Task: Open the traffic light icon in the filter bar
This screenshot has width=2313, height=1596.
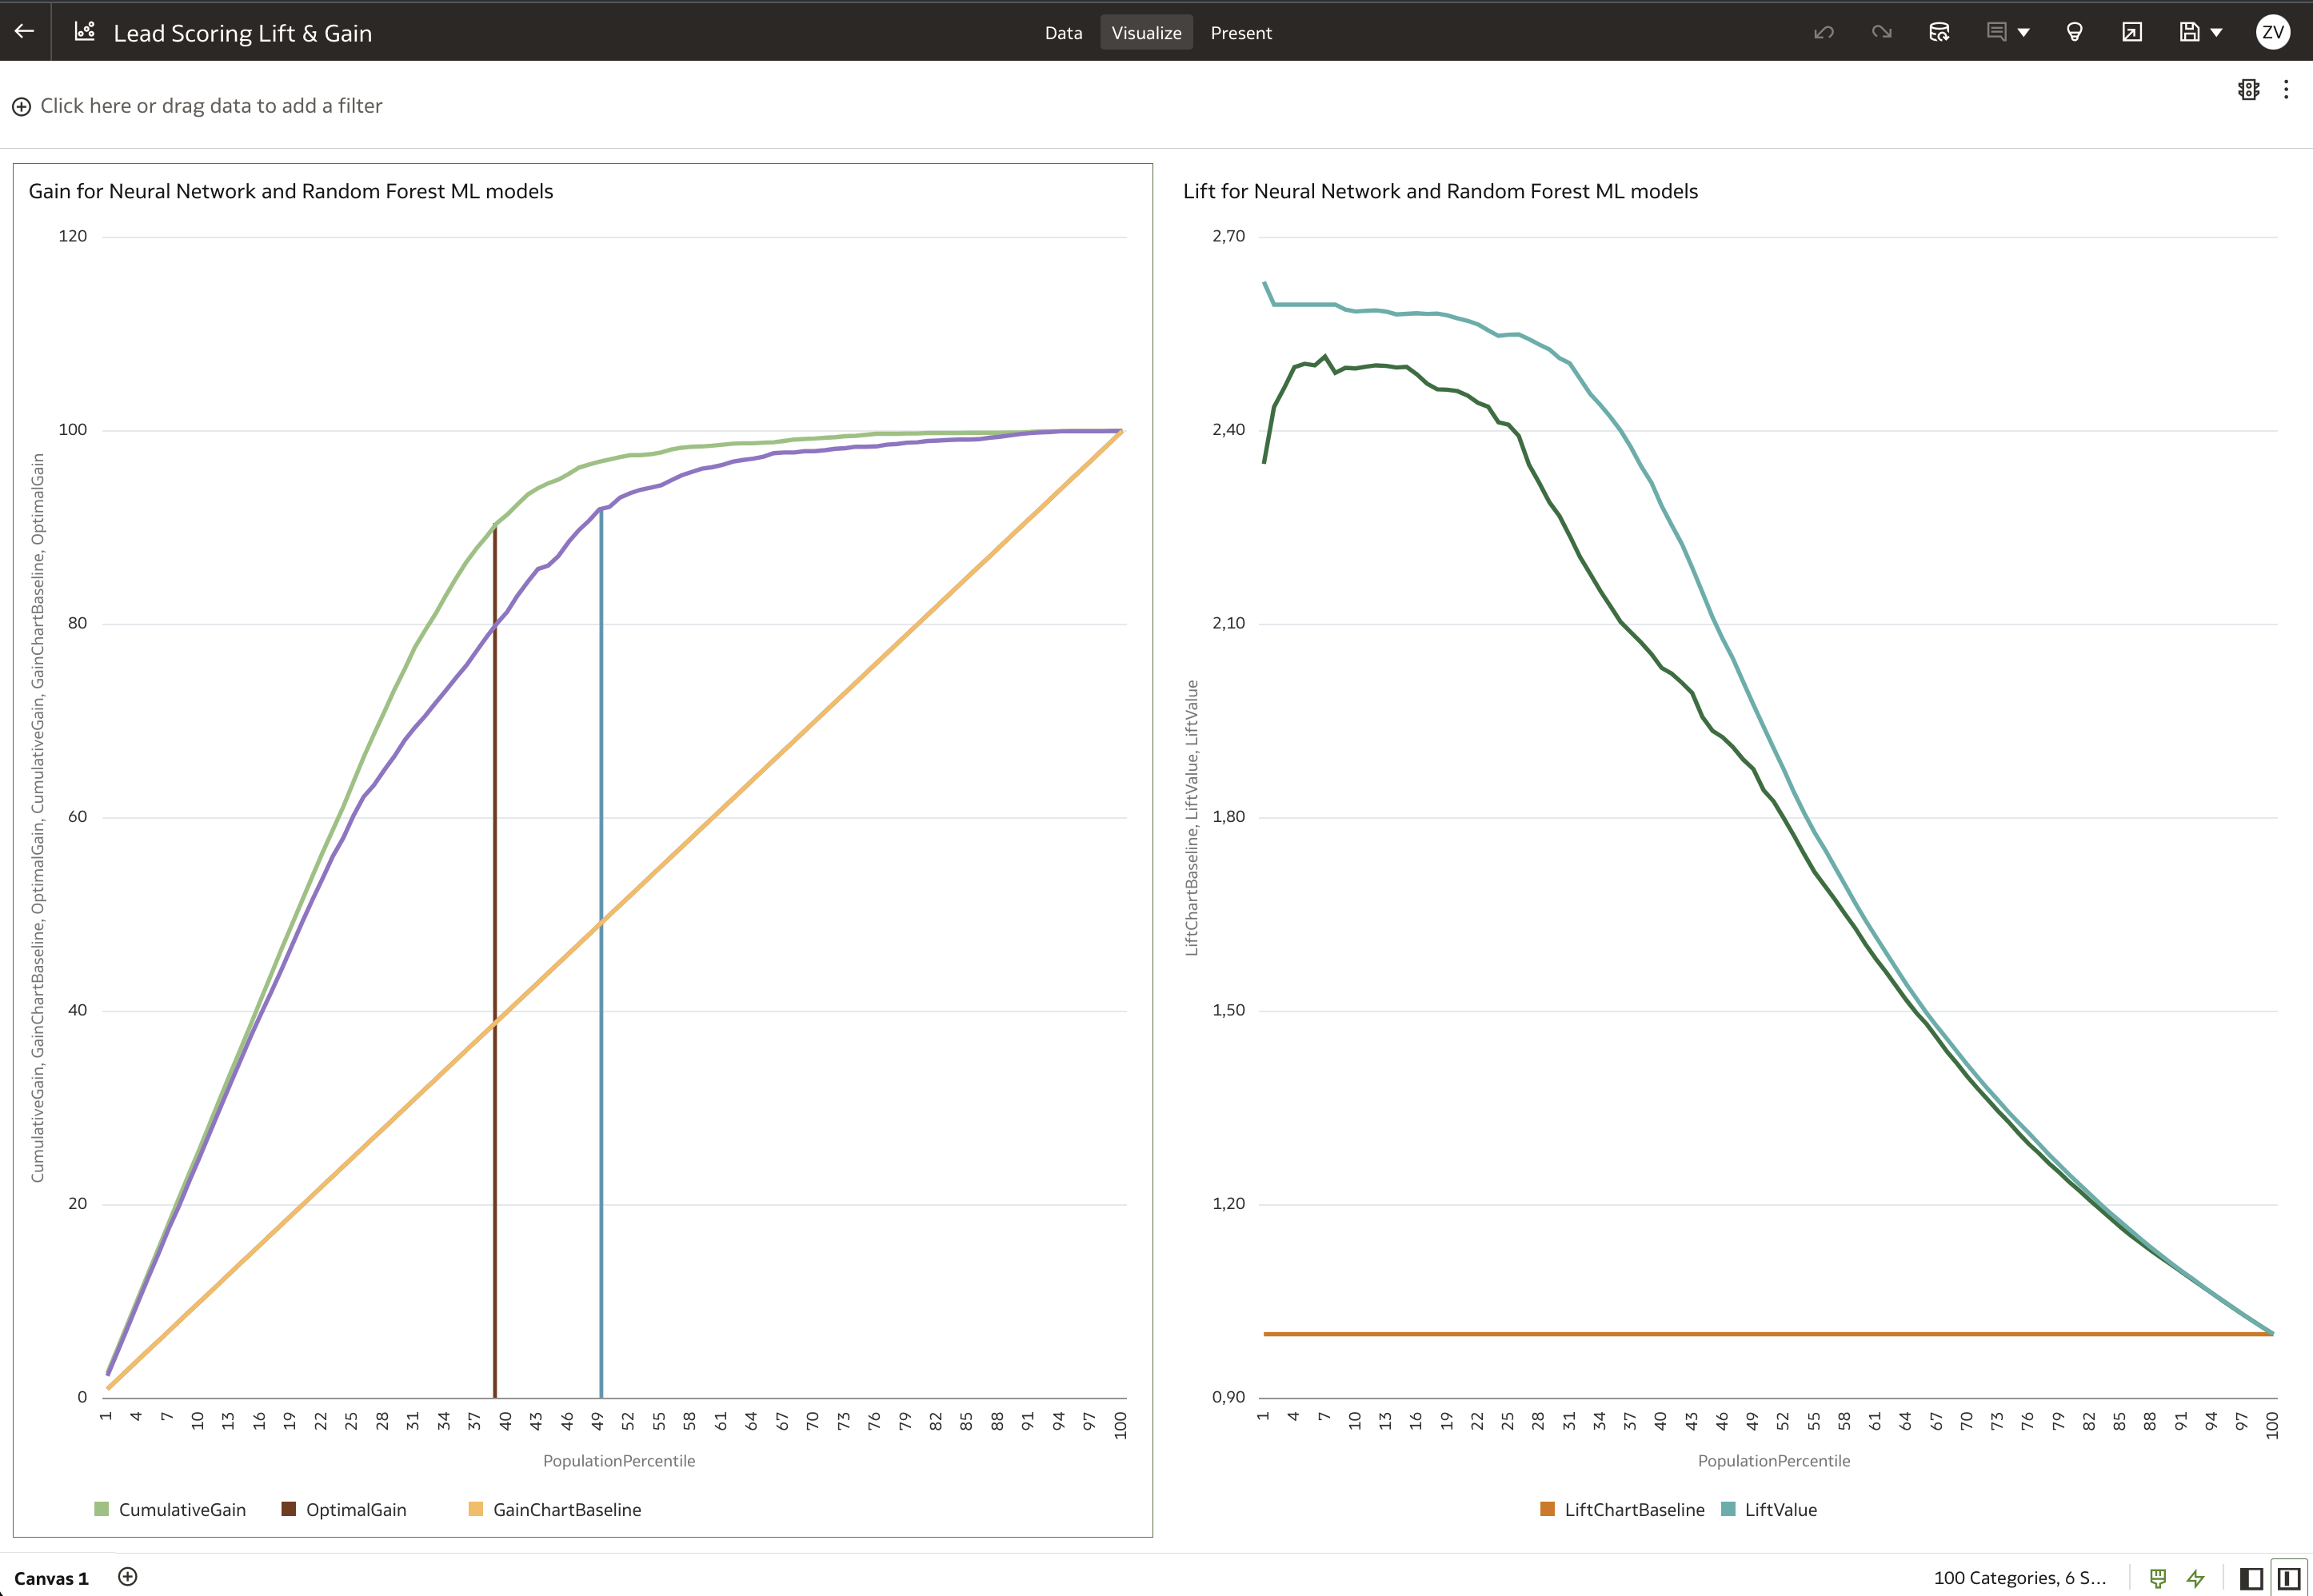Action: 2248,90
